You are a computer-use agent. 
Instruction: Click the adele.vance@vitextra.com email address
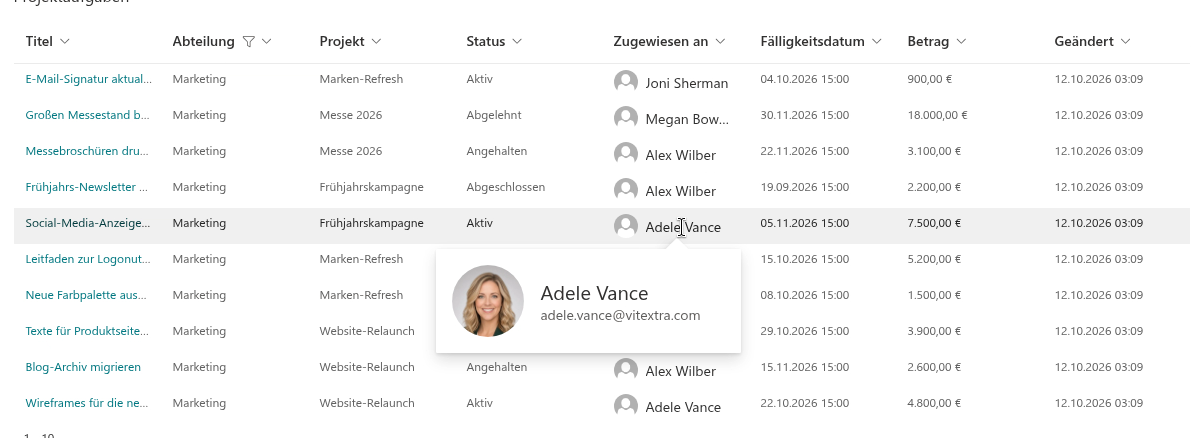pyautogui.click(x=620, y=315)
